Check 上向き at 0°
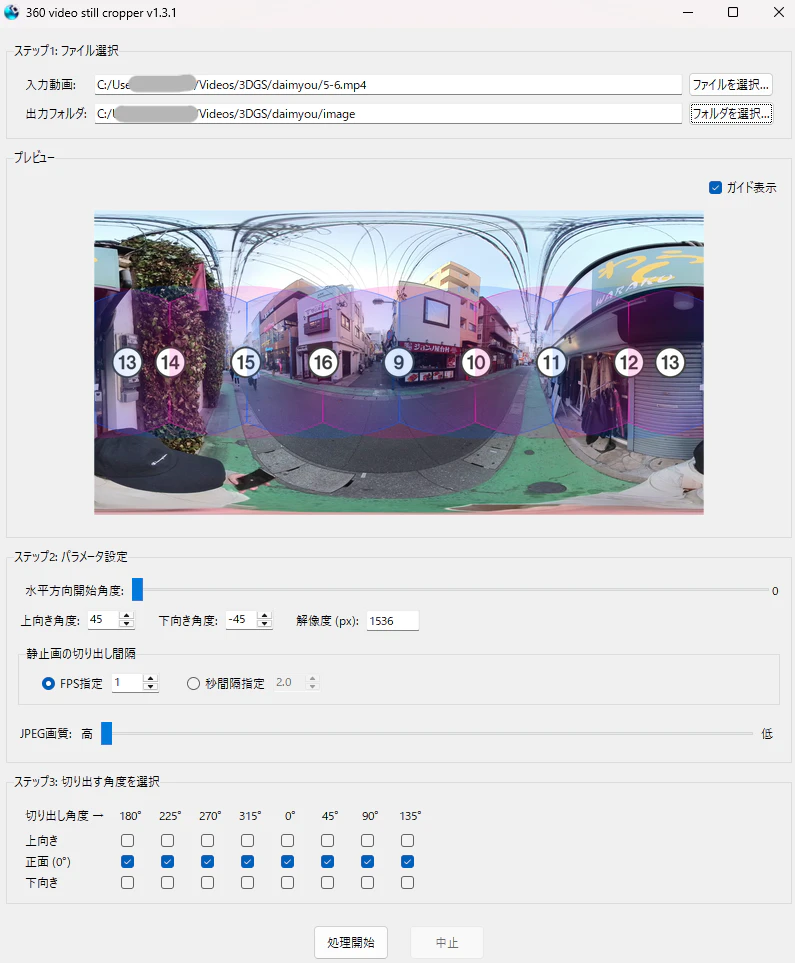 coord(288,840)
